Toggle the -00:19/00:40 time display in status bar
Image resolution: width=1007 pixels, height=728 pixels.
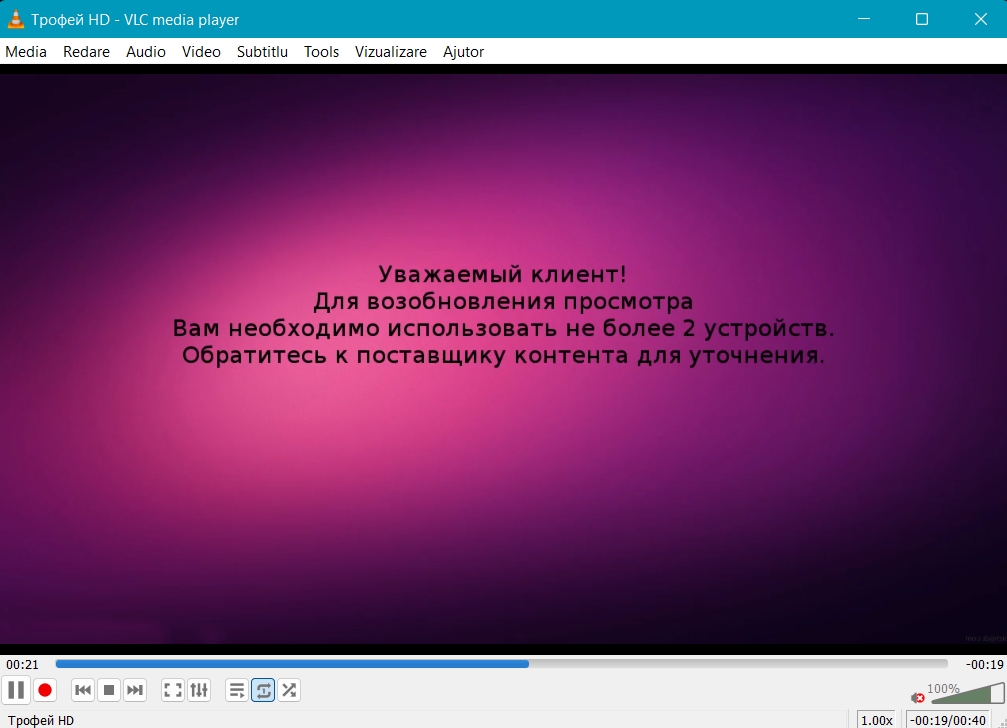(948, 720)
